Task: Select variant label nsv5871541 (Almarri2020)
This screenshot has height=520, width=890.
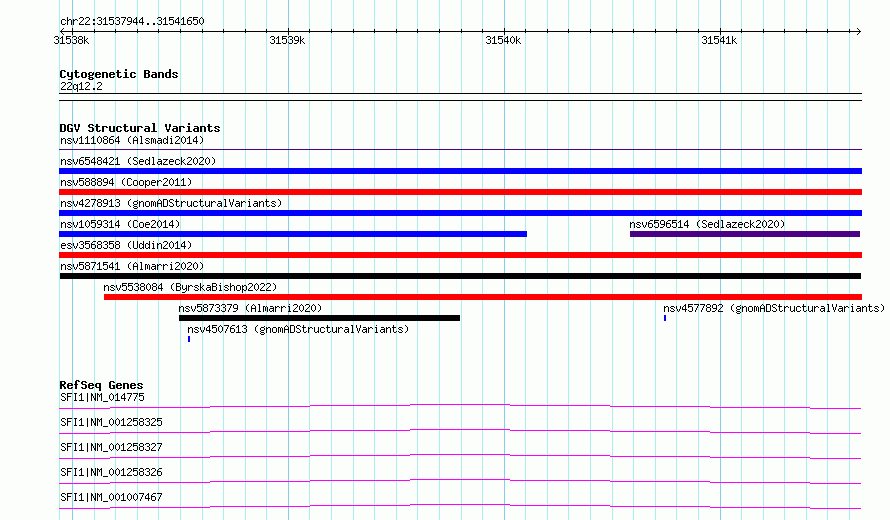Action: (x=132, y=266)
